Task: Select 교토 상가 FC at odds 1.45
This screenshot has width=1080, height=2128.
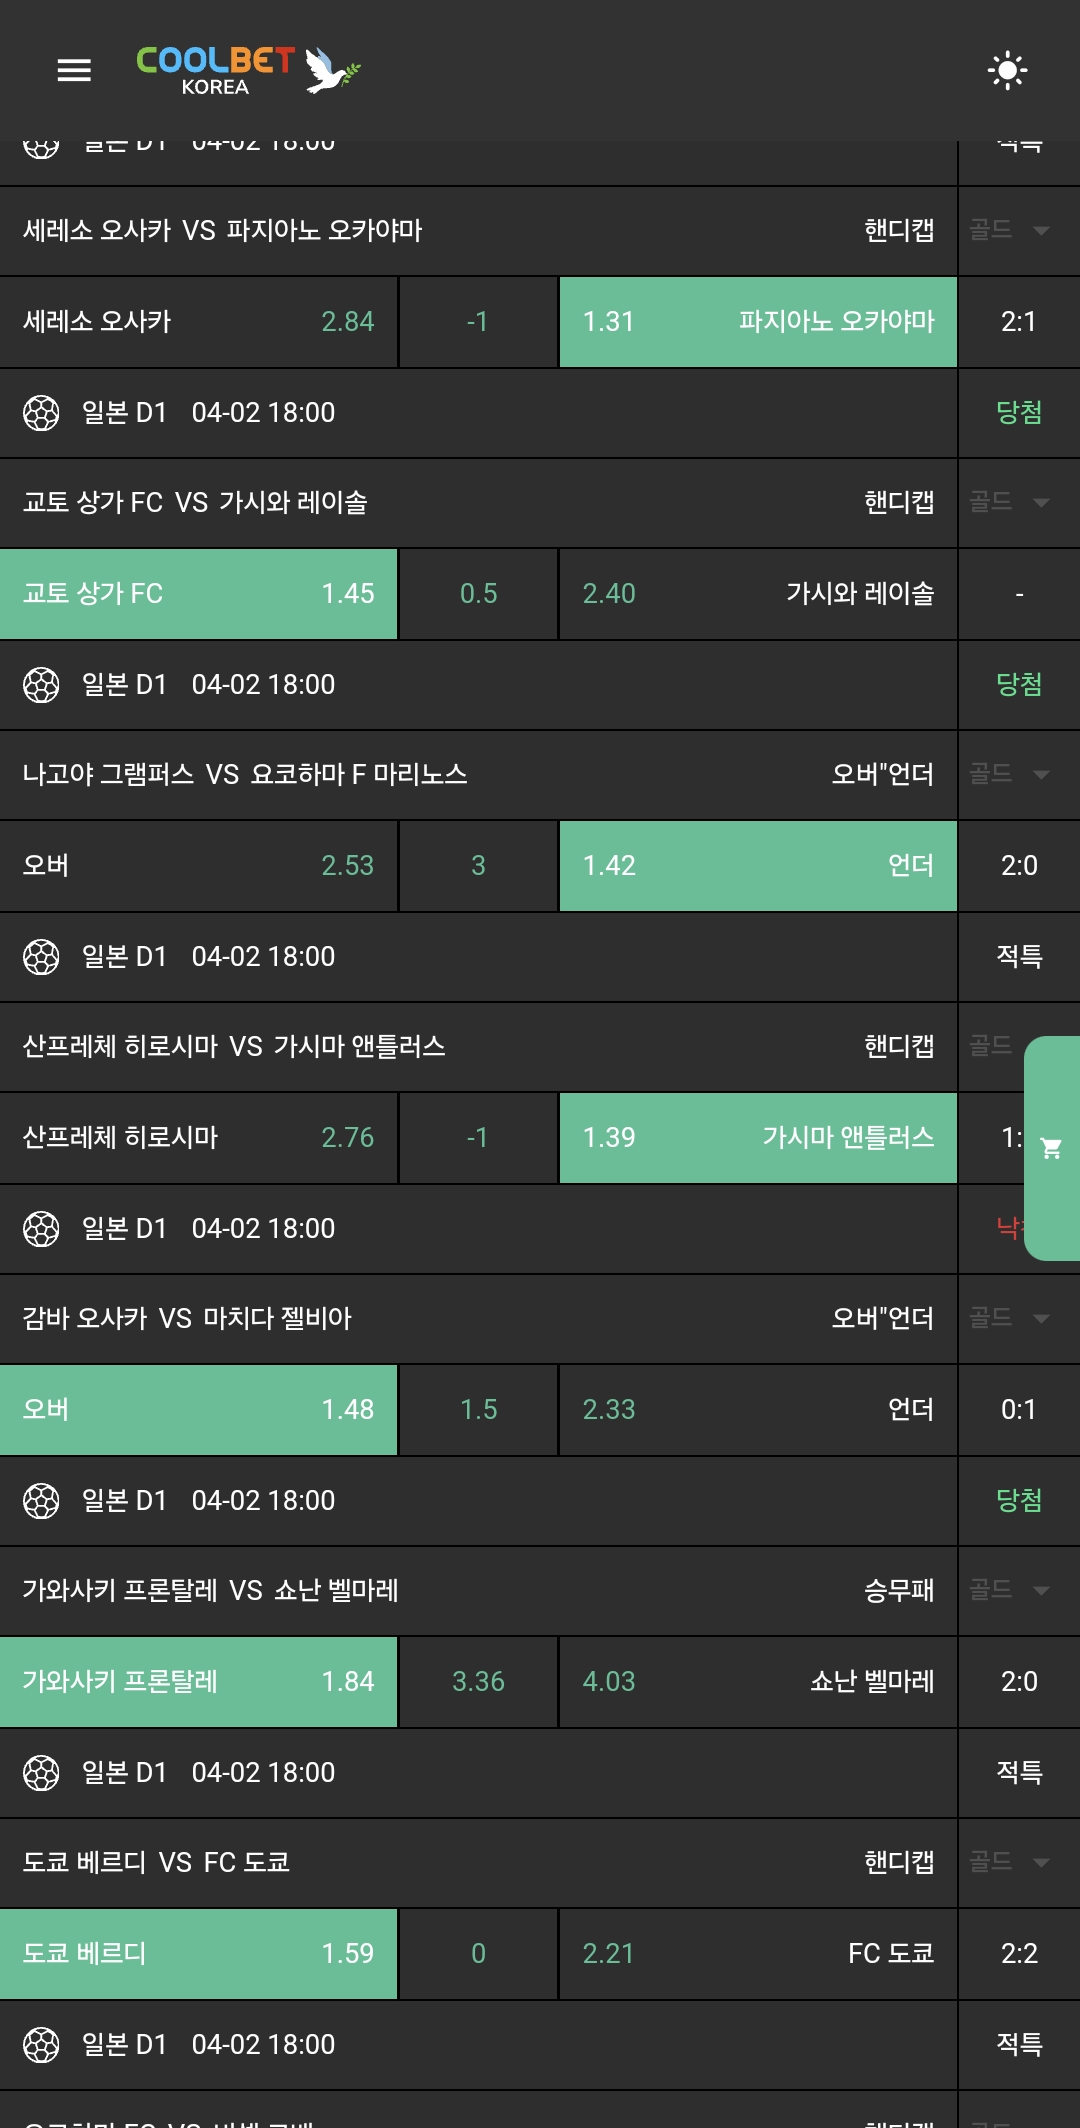Action: coord(198,594)
